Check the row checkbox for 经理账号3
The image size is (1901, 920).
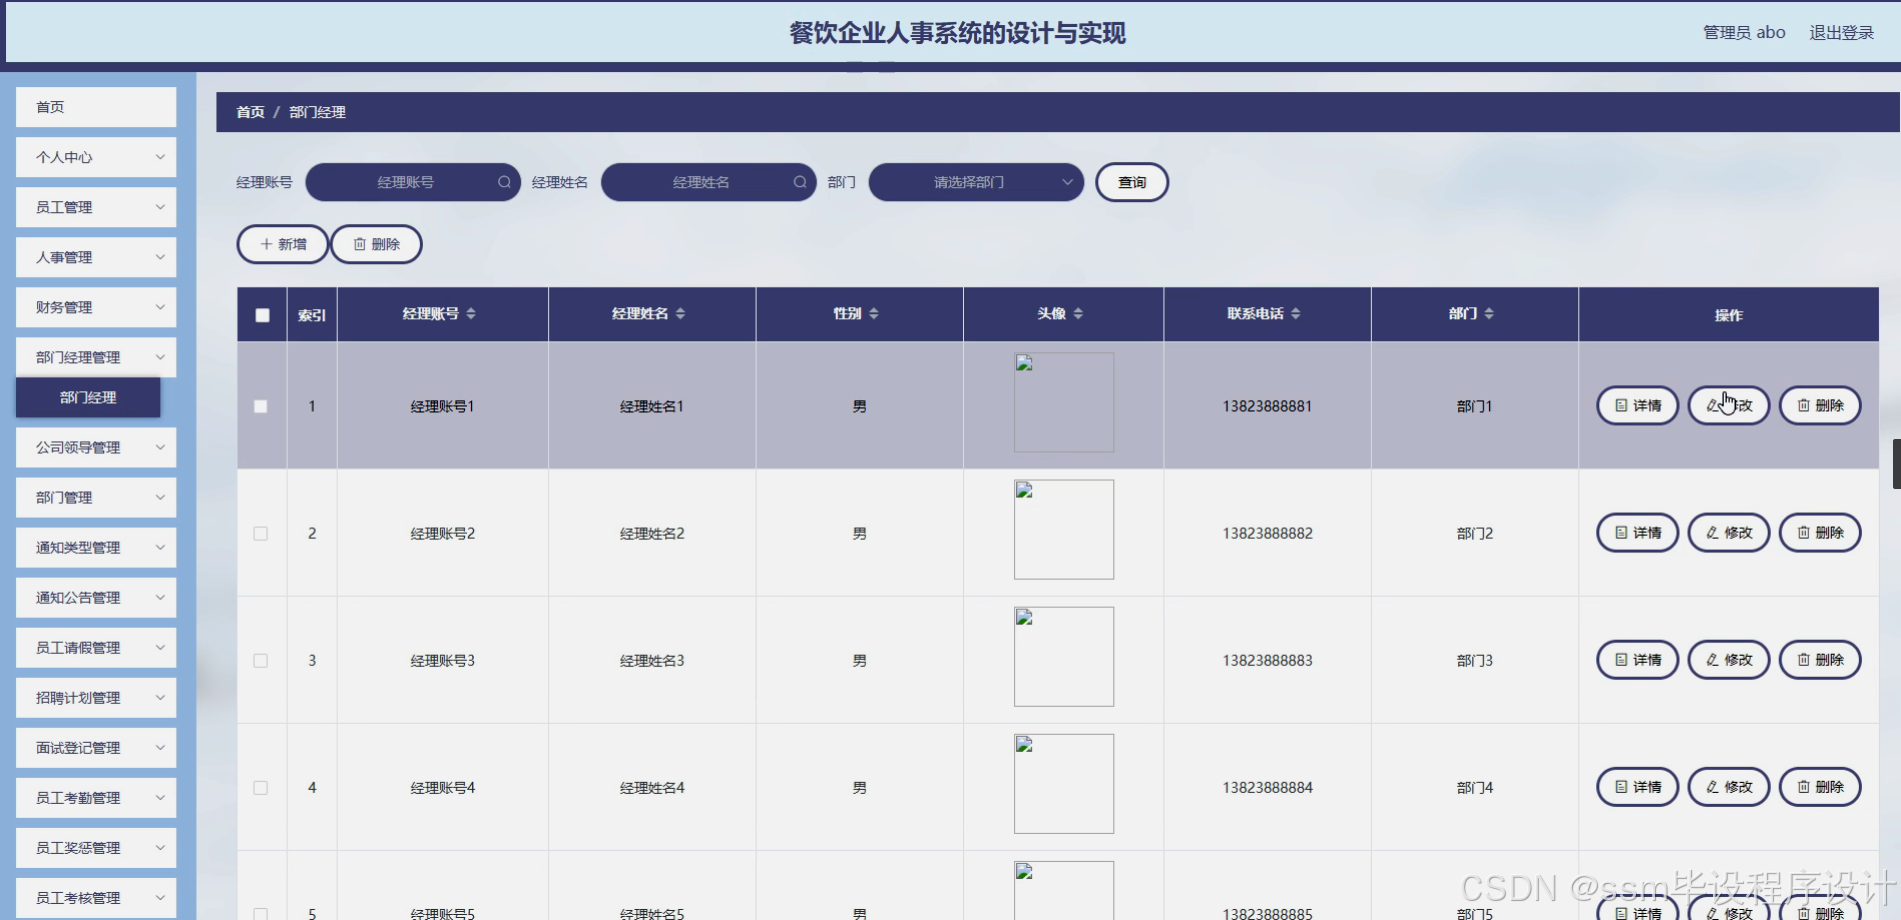pyautogui.click(x=261, y=660)
